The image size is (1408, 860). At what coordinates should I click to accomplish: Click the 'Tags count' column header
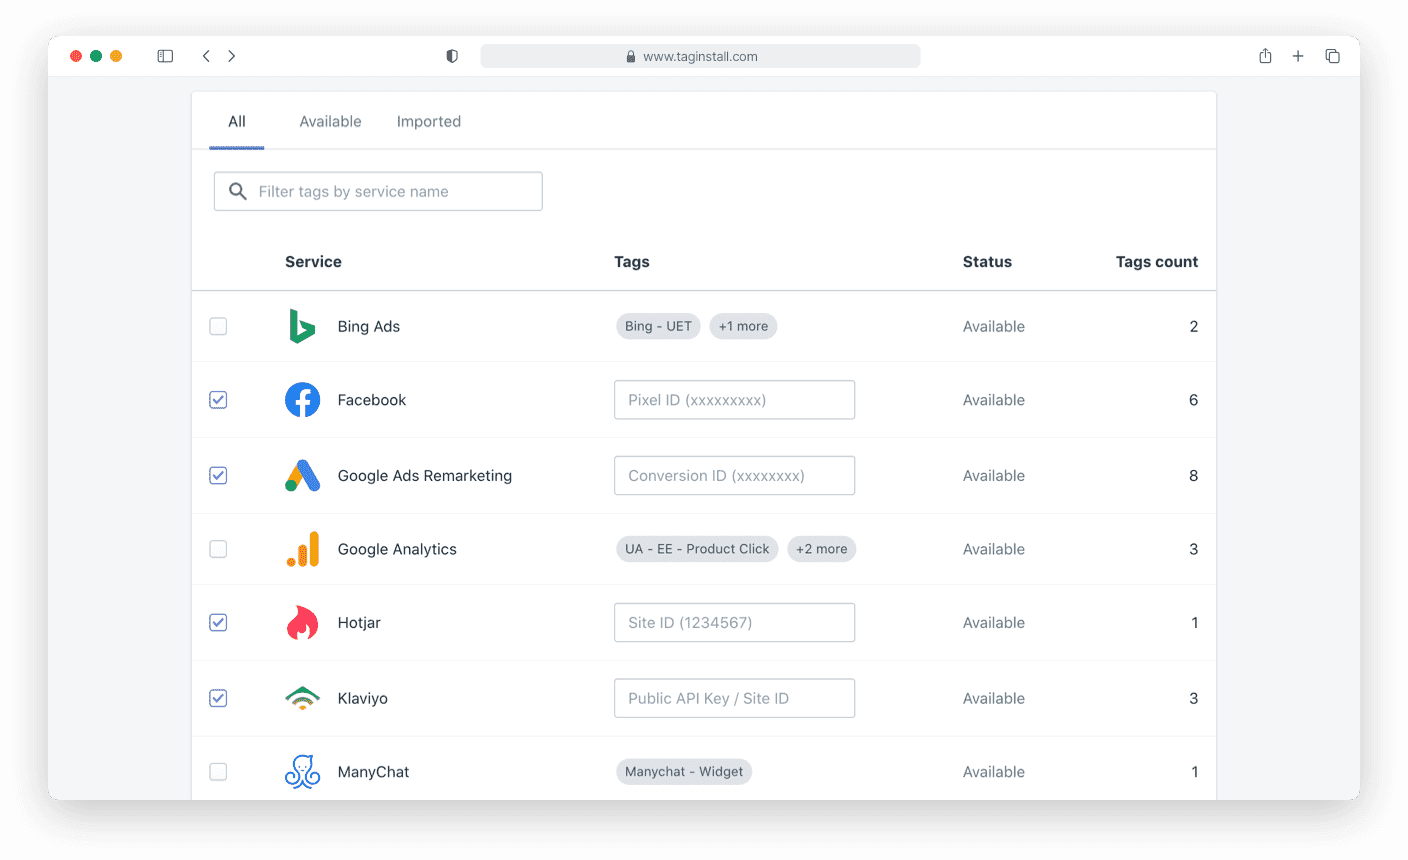point(1157,262)
